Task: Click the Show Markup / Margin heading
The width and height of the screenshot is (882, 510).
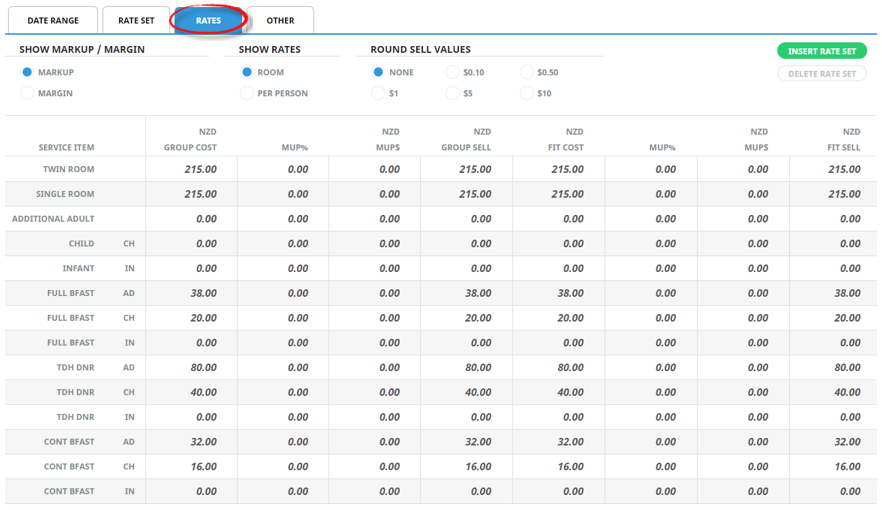Action: tap(82, 49)
